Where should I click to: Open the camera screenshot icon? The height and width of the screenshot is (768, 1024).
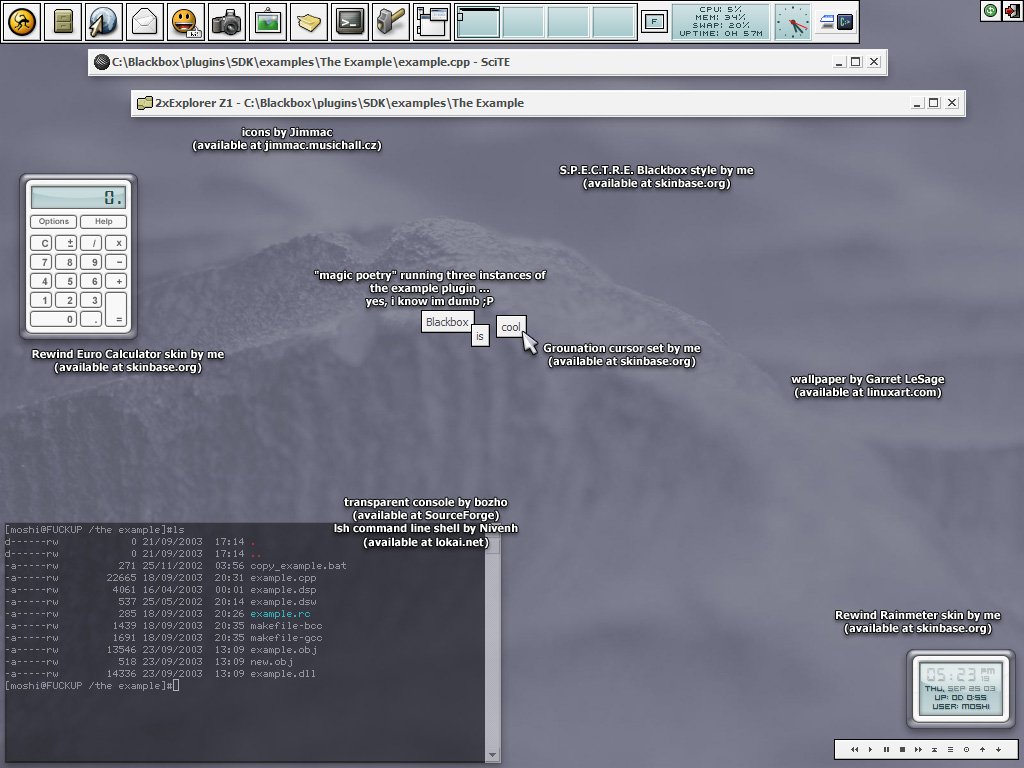227,22
